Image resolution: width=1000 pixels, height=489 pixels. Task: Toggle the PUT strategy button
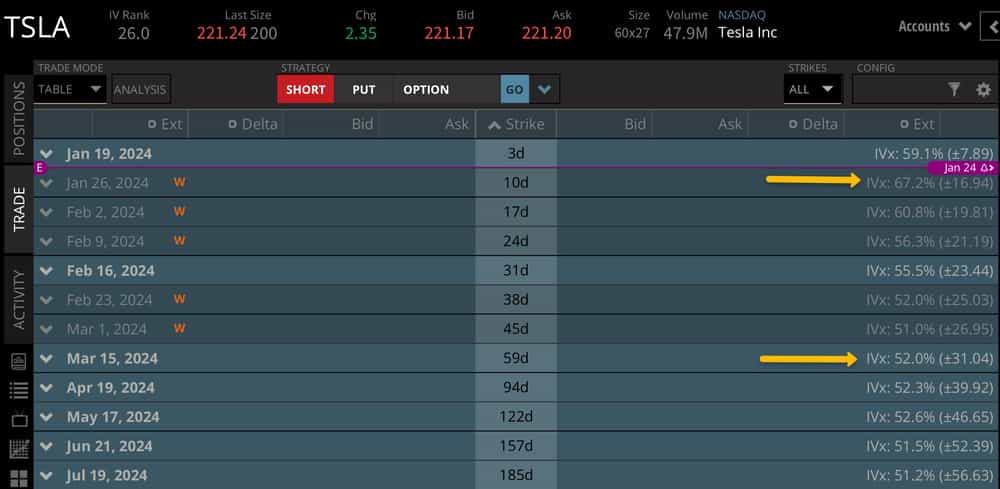click(x=364, y=89)
